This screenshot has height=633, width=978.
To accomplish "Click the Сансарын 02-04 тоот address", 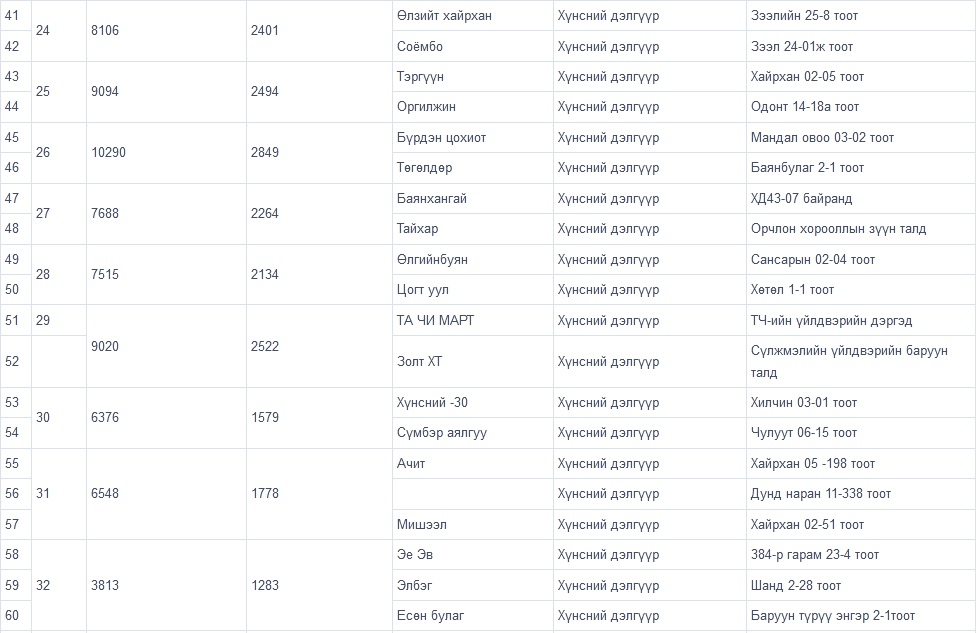I will (813, 260).
